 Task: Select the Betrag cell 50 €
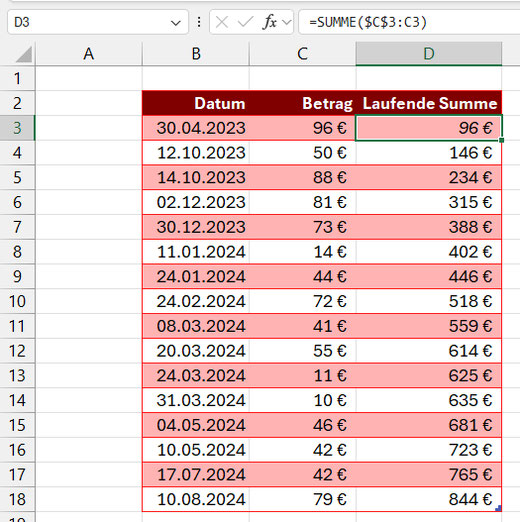pyautogui.click(x=302, y=153)
